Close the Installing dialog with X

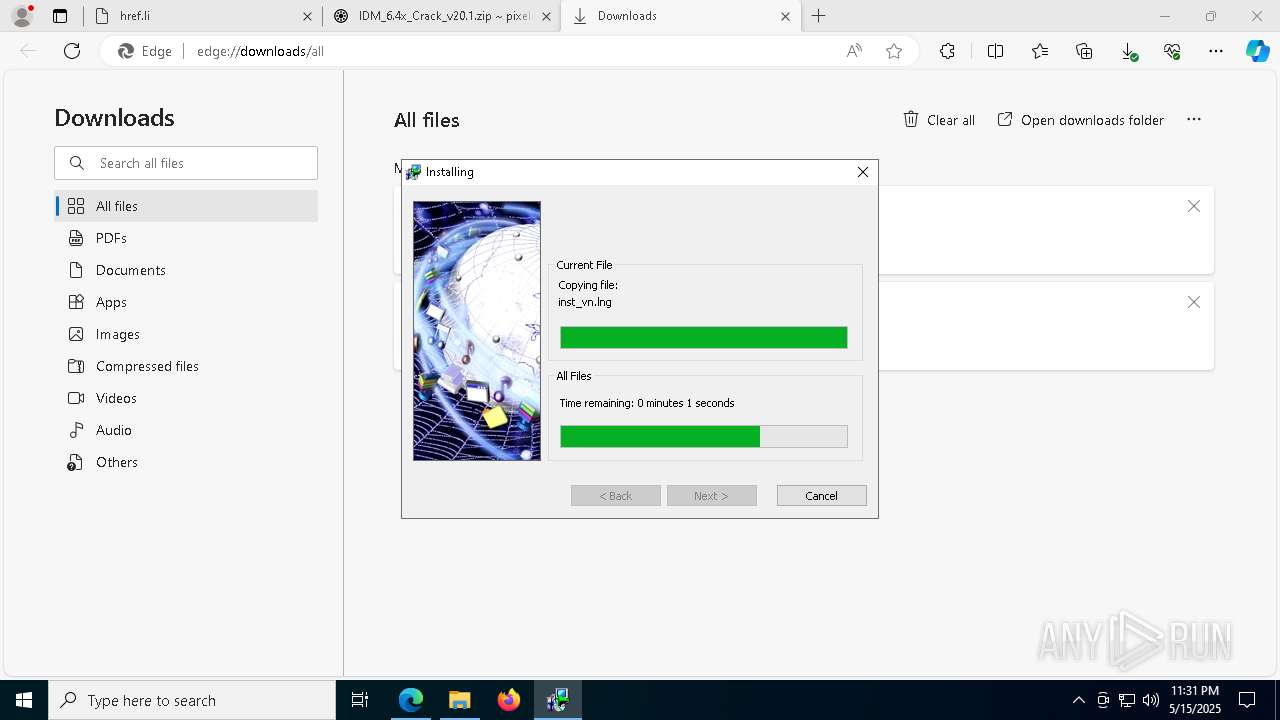(x=863, y=172)
